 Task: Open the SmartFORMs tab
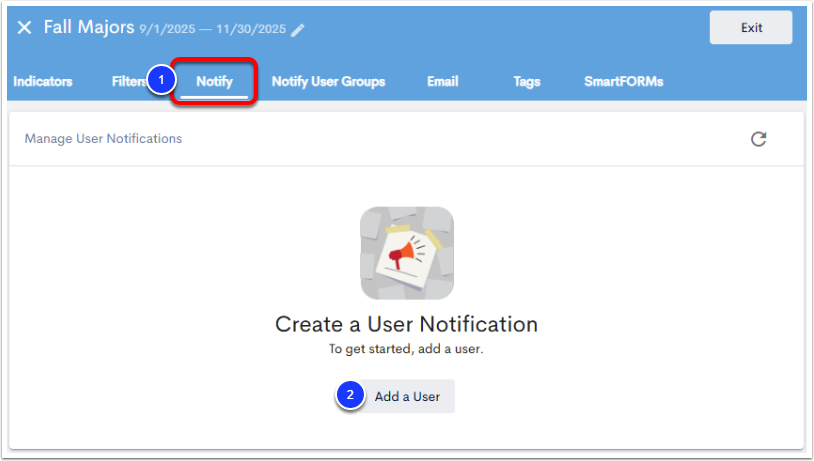click(623, 82)
